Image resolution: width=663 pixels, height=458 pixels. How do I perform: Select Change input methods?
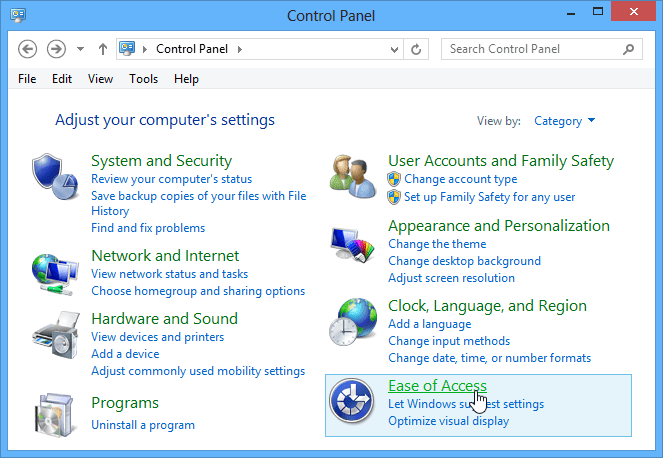click(449, 341)
